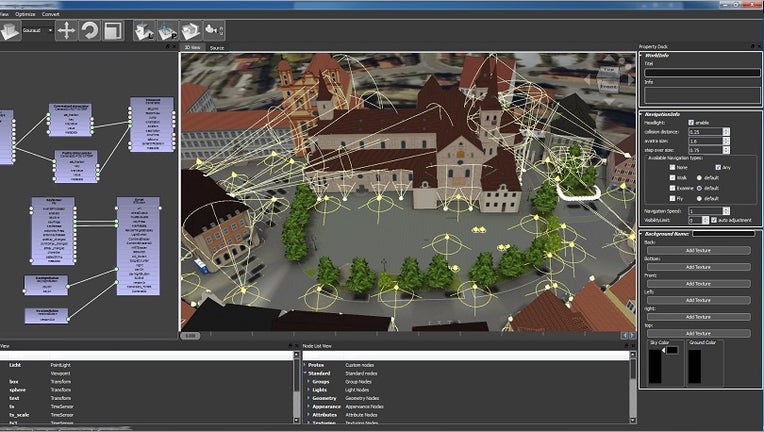Click the Ground Color gradient bar
764x432 pixels.
[694, 366]
